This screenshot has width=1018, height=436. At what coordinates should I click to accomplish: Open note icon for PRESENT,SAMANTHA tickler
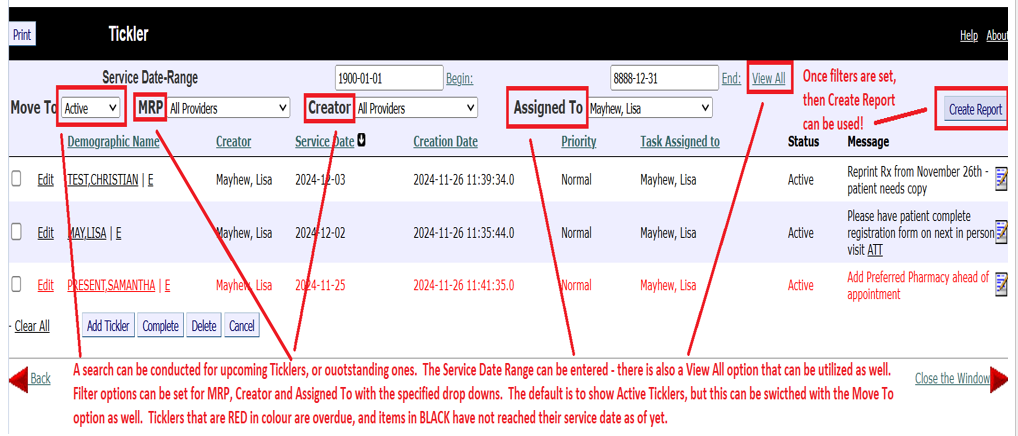pyautogui.click(x=1001, y=285)
